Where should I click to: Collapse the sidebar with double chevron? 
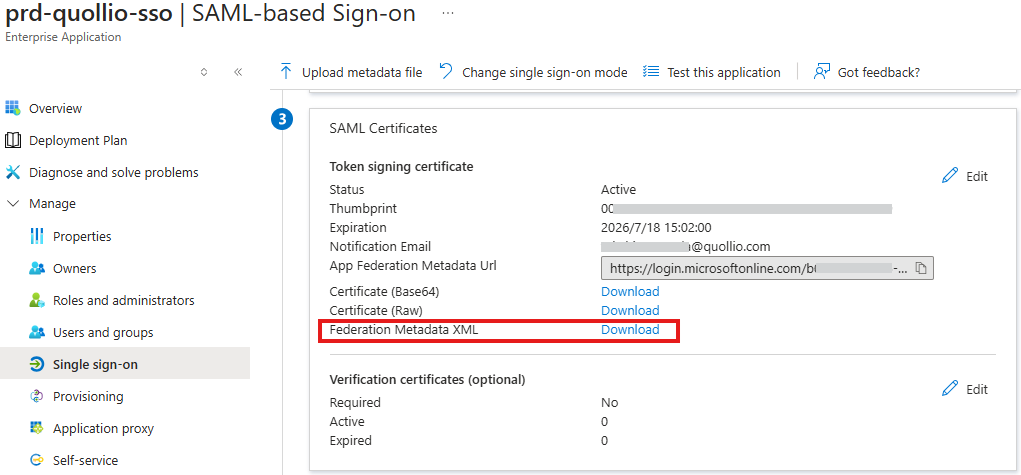pos(238,72)
